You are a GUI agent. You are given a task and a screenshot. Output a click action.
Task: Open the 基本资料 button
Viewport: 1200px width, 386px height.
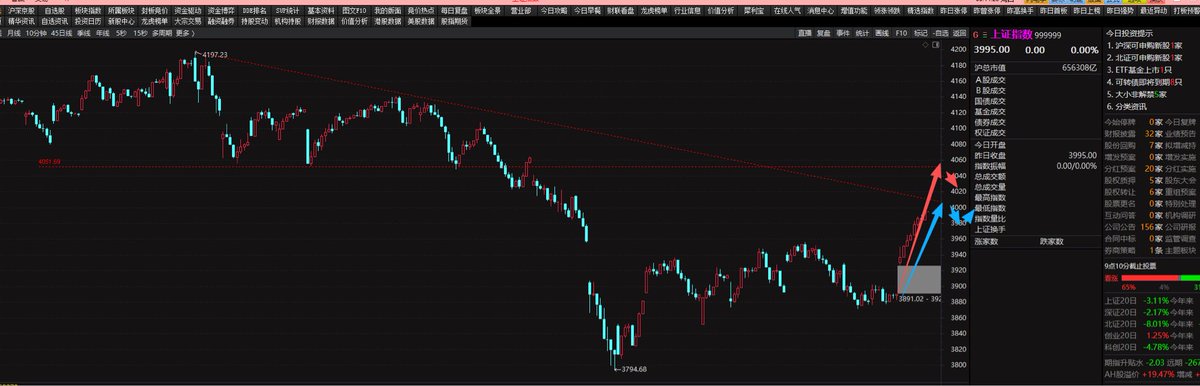pyautogui.click(x=321, y=10)
